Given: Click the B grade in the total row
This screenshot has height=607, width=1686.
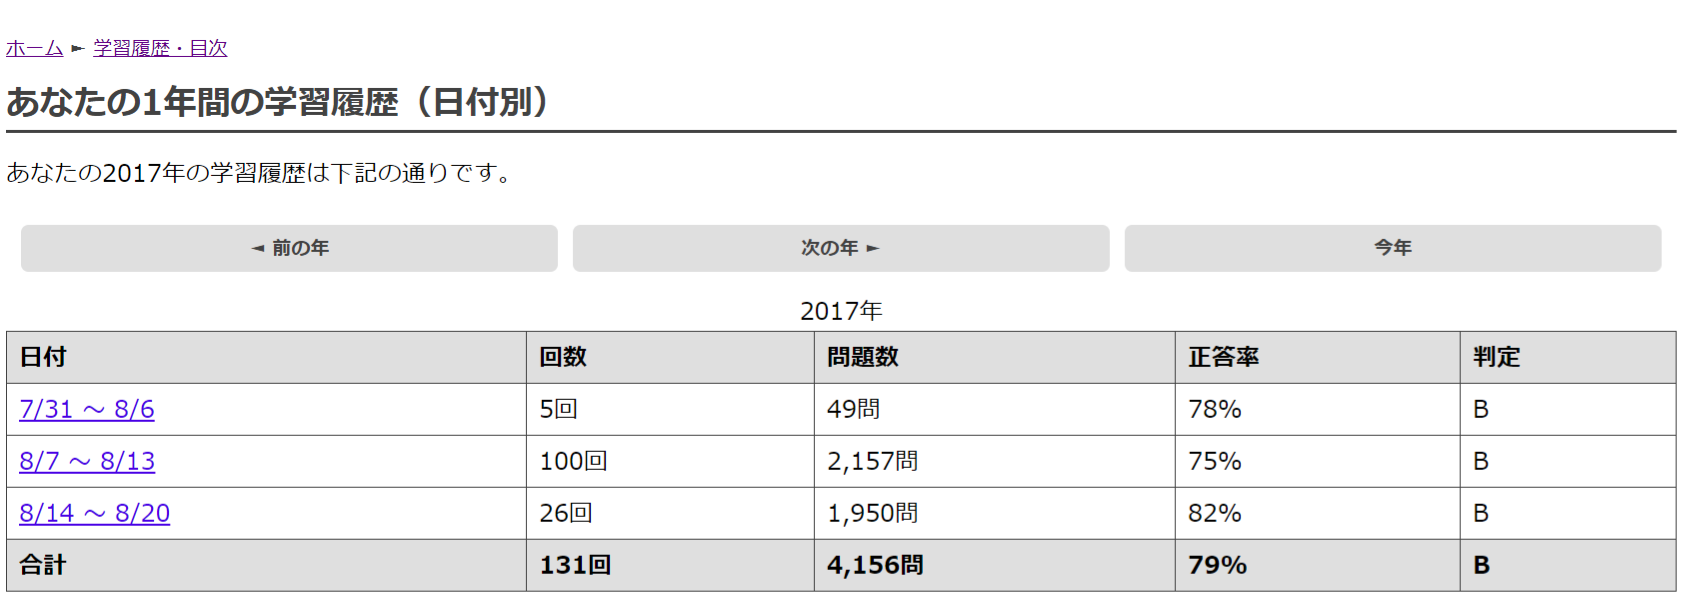Looking at the screenshot, I should coord(1481,565).
